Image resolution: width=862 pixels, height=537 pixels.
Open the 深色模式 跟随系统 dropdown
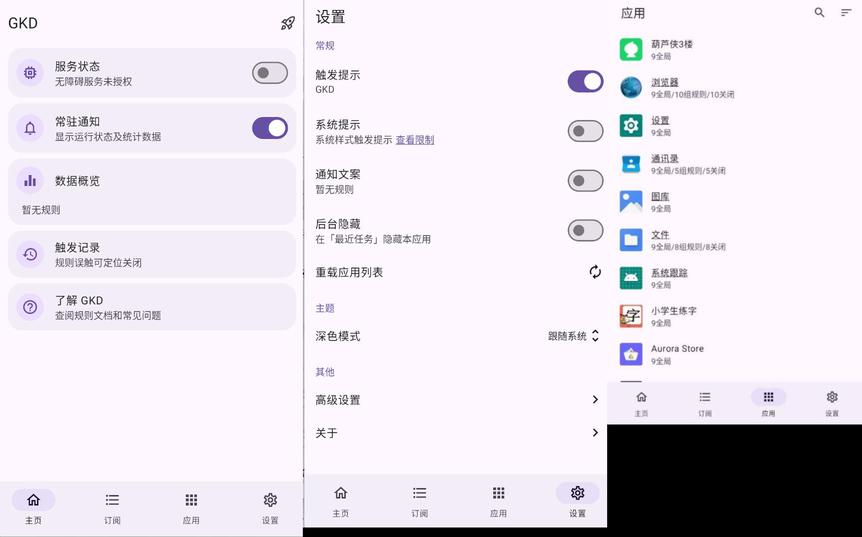[x=573, y=336]
